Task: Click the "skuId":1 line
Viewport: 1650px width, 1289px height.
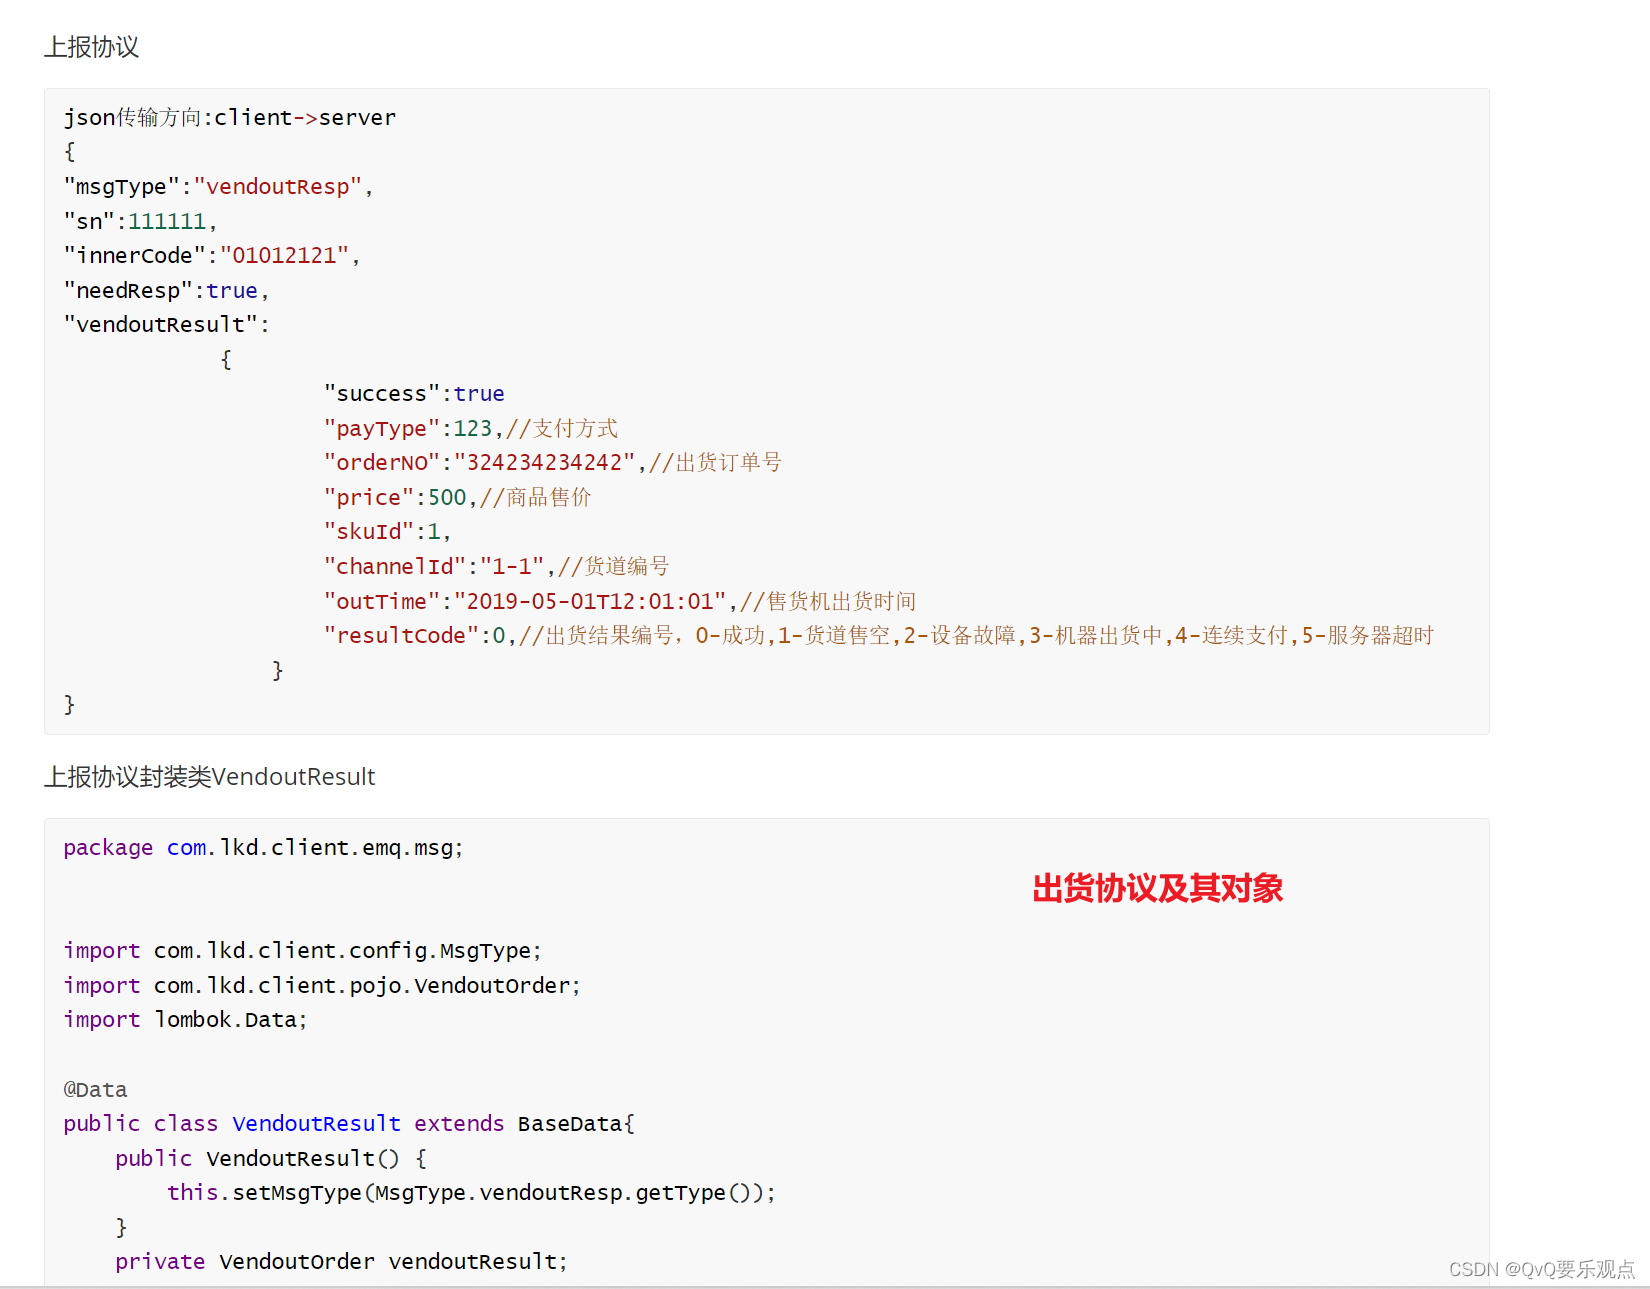Action: click(x=388, y=532)
